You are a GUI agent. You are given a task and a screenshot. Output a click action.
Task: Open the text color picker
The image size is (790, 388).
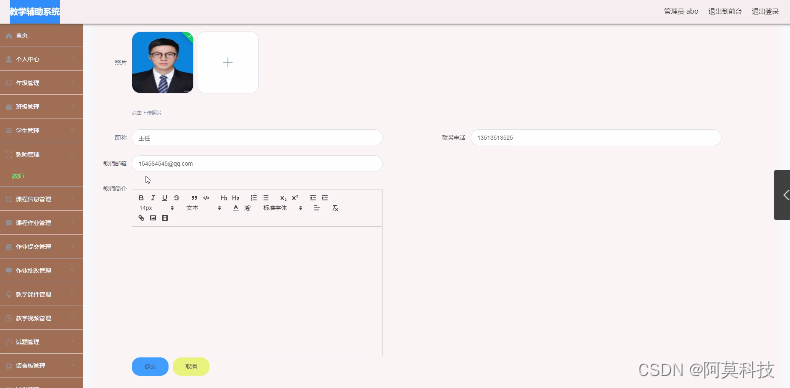click(x=235, y=208)
